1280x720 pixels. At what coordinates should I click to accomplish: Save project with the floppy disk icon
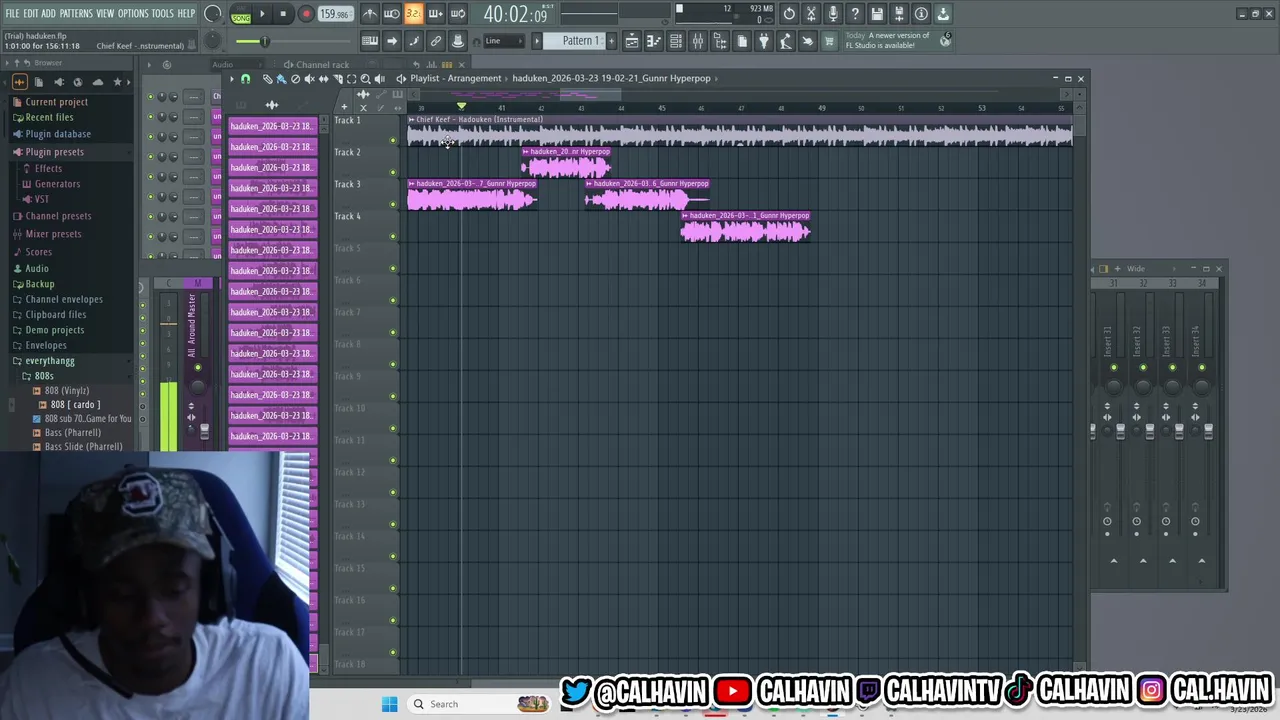pos(877,14)
